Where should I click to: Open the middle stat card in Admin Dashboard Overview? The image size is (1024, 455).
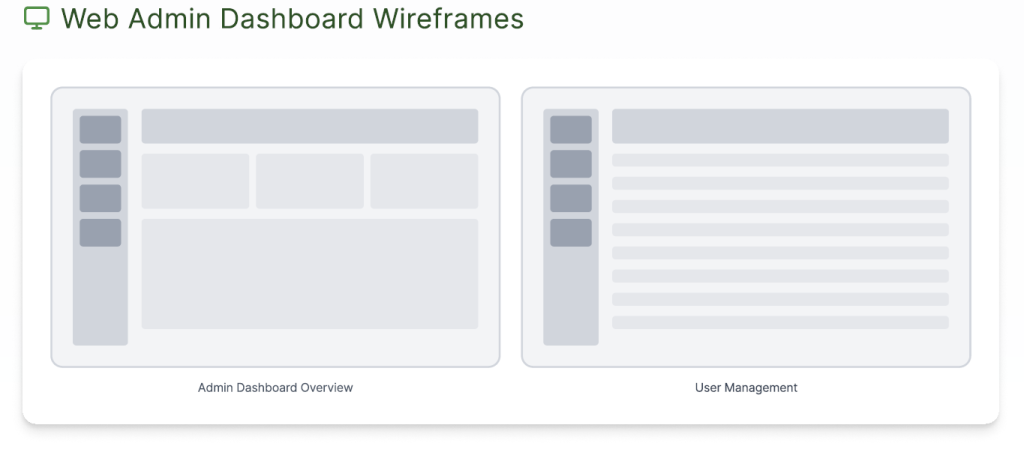pos(310,181)
